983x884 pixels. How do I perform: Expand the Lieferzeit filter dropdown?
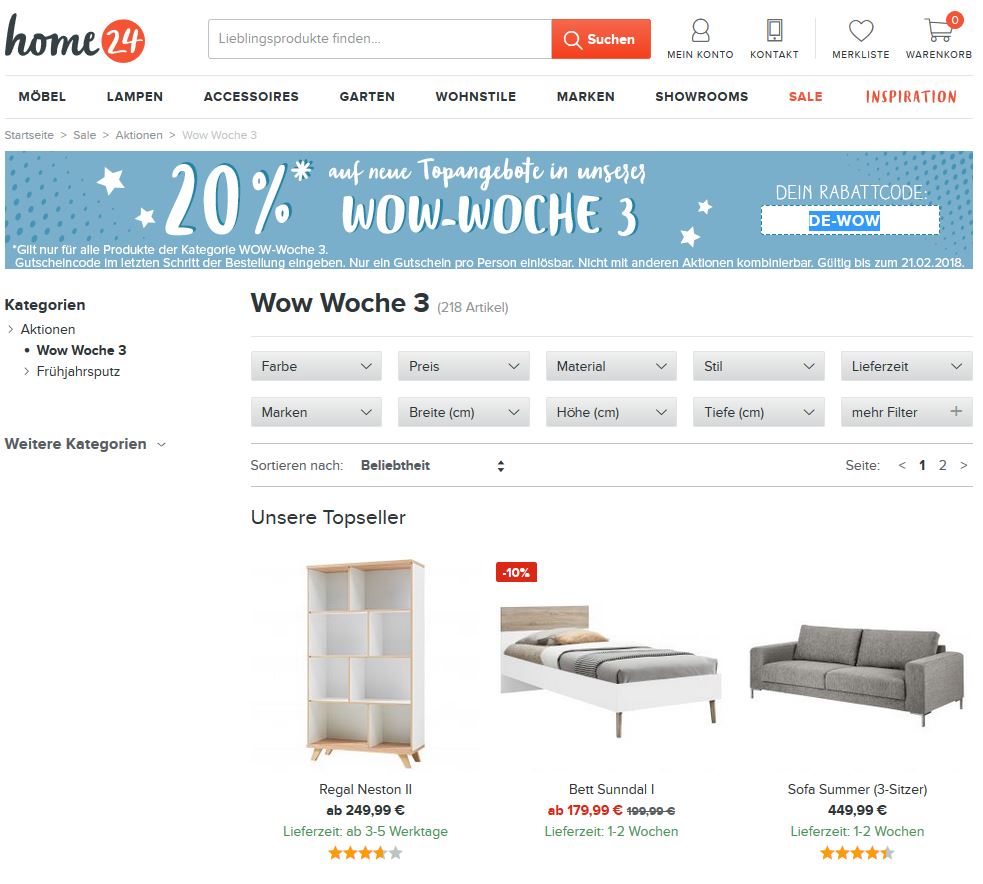pyautogui.click(x=906, y=366)
